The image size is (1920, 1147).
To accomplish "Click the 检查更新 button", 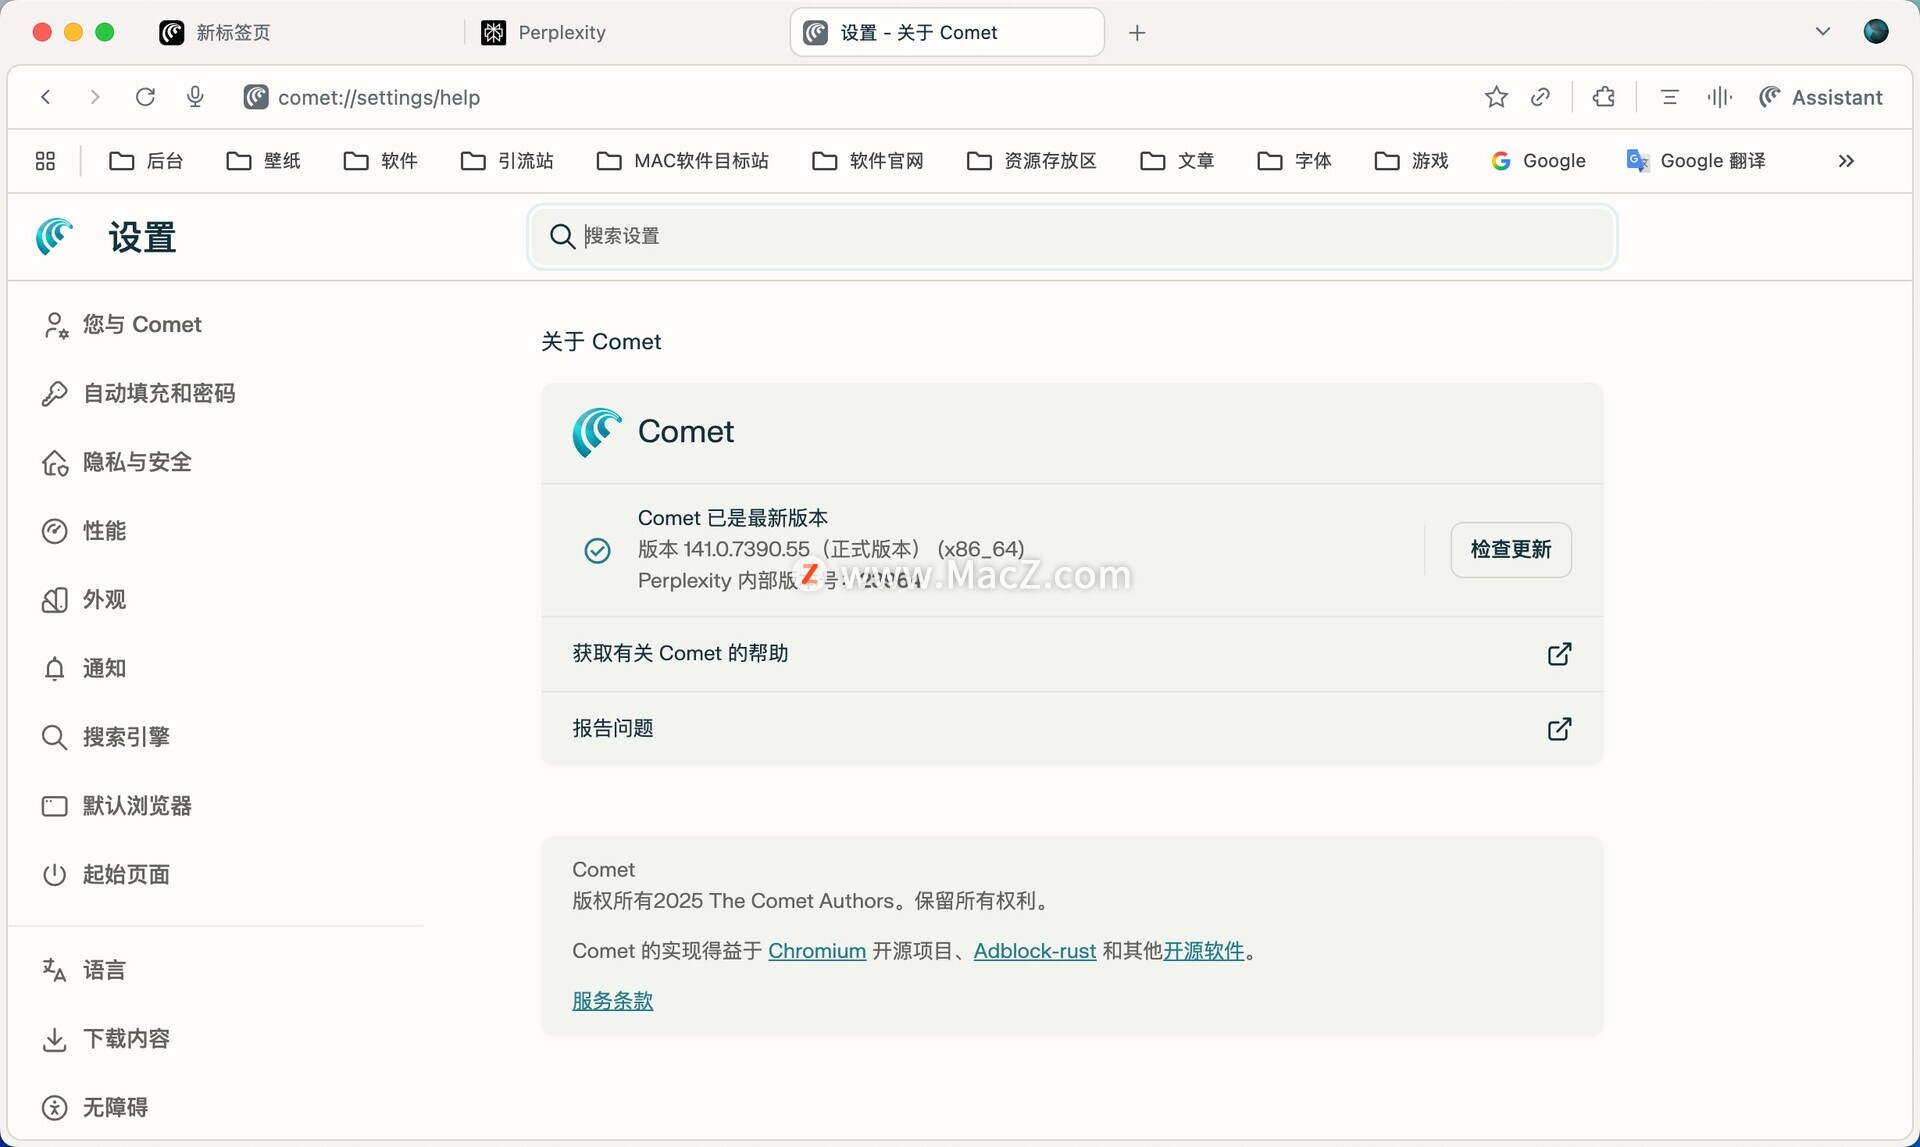I will coord(1510,549).
